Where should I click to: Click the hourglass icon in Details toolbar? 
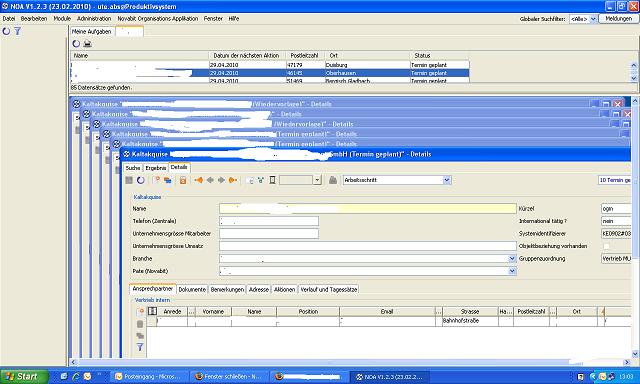[272, 180]
